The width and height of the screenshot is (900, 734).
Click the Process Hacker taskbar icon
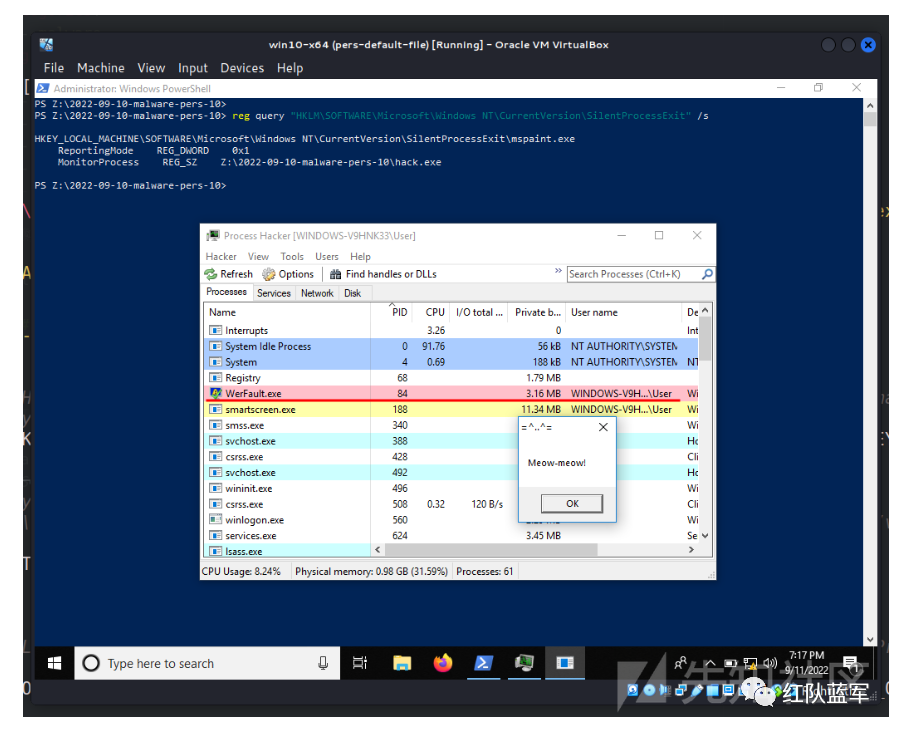tap(524, 663)
